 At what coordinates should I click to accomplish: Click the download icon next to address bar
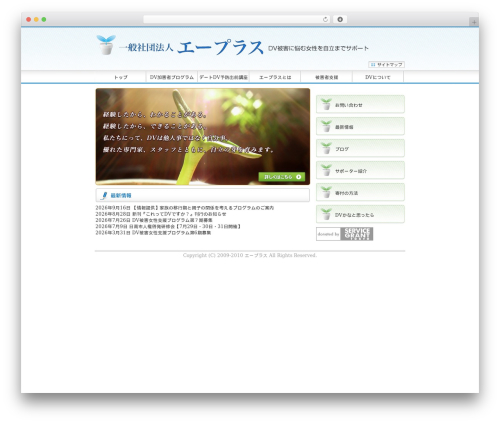340,20
